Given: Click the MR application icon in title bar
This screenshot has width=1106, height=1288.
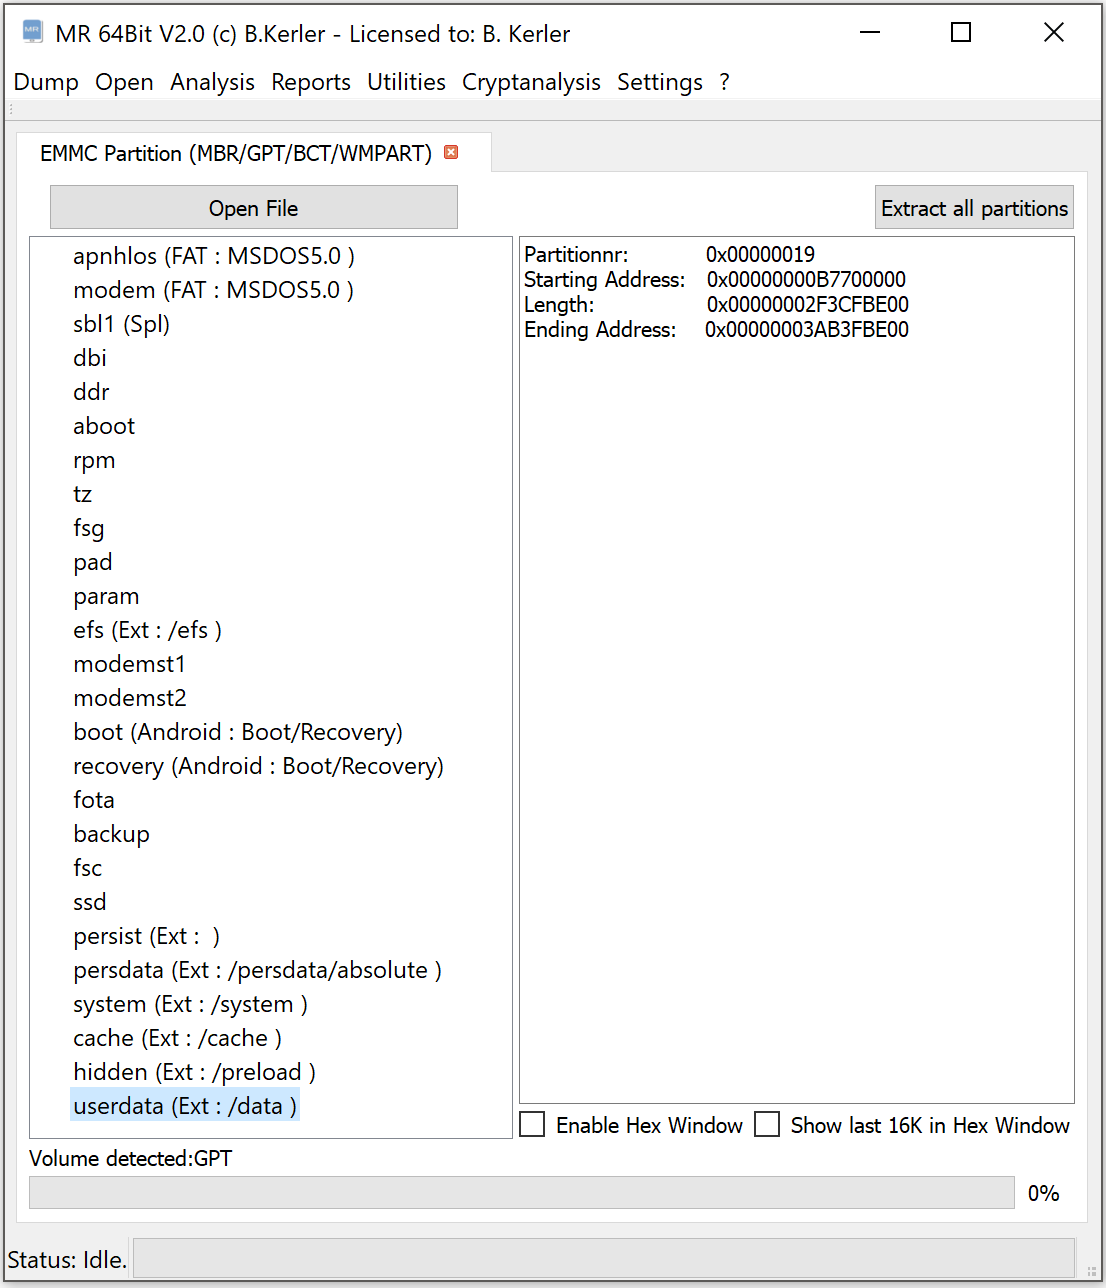Looking at the screenshot, I should 32,32.
